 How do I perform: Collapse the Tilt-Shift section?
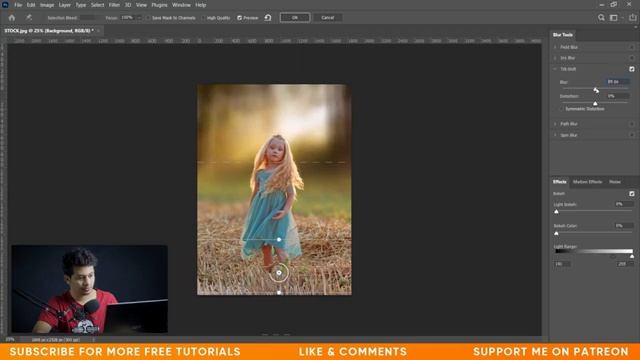555,69
